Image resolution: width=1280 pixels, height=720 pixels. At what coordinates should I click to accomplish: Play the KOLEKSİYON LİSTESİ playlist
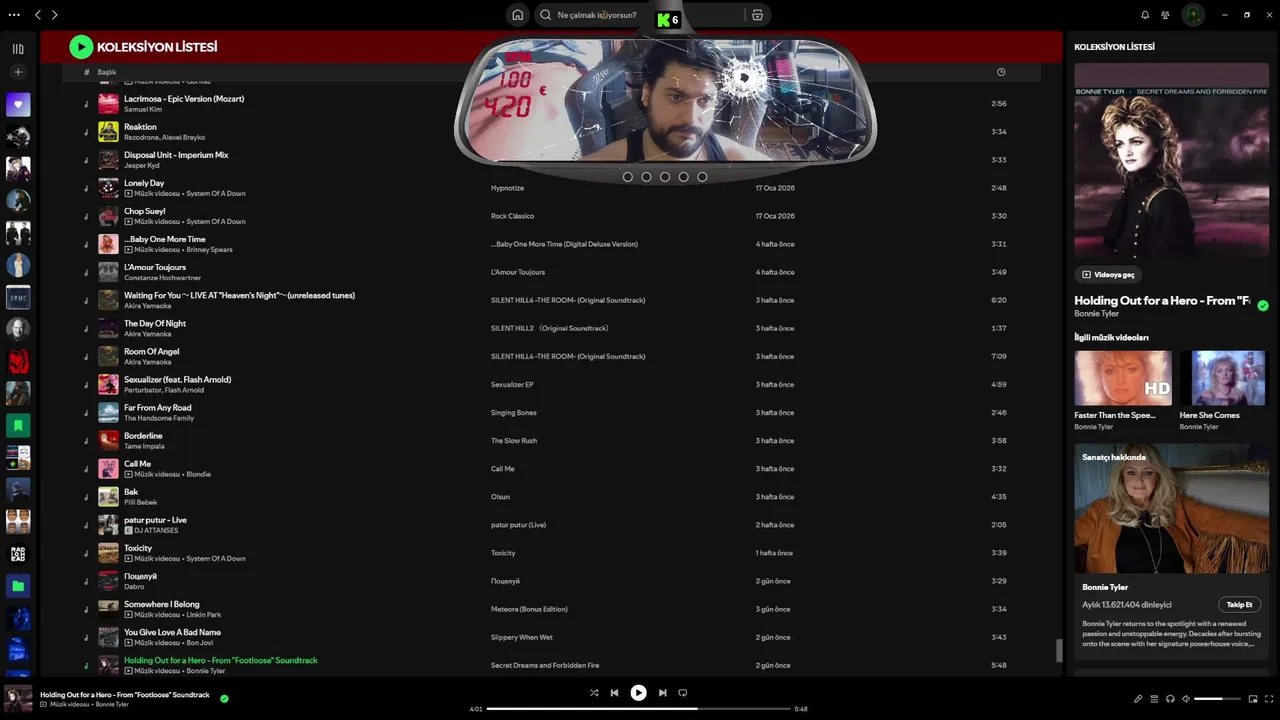[x=81, y=47]
